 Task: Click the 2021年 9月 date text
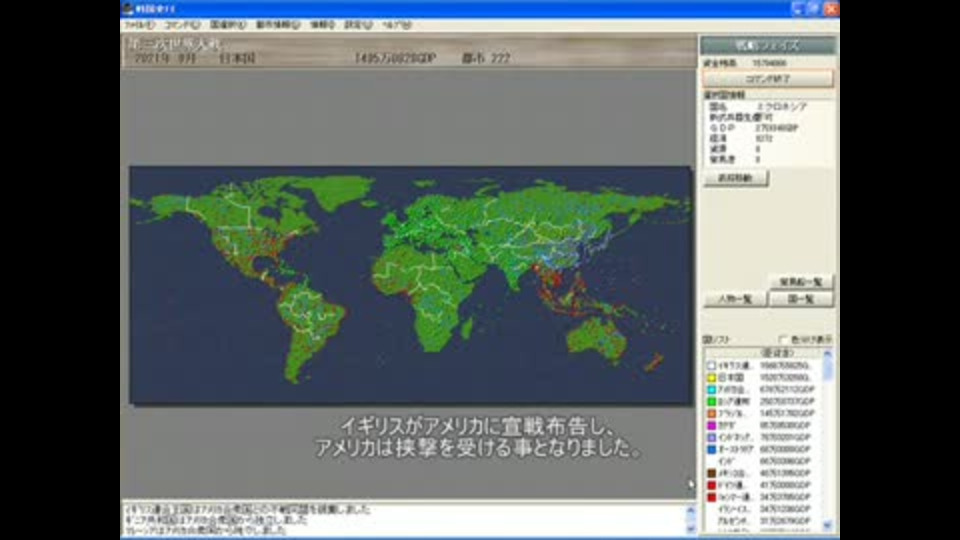point(165,59)
